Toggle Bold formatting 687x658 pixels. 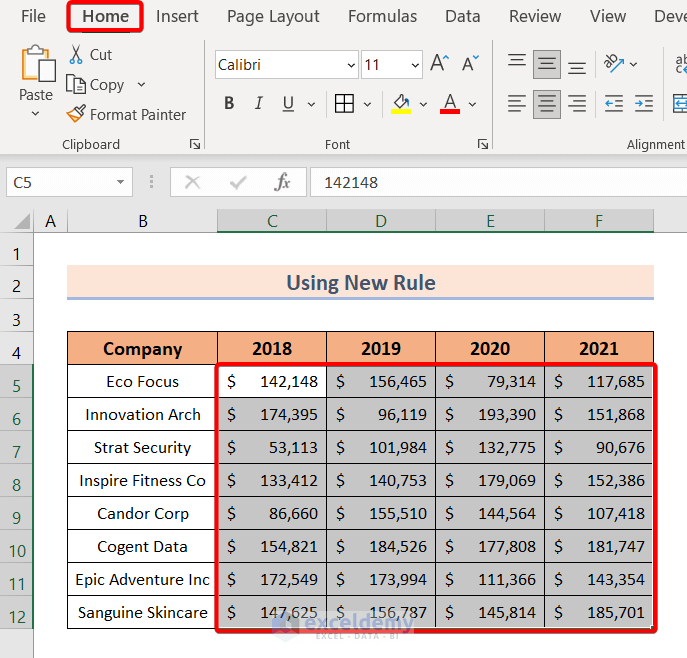pyautogui.click(x=229, y=104)
